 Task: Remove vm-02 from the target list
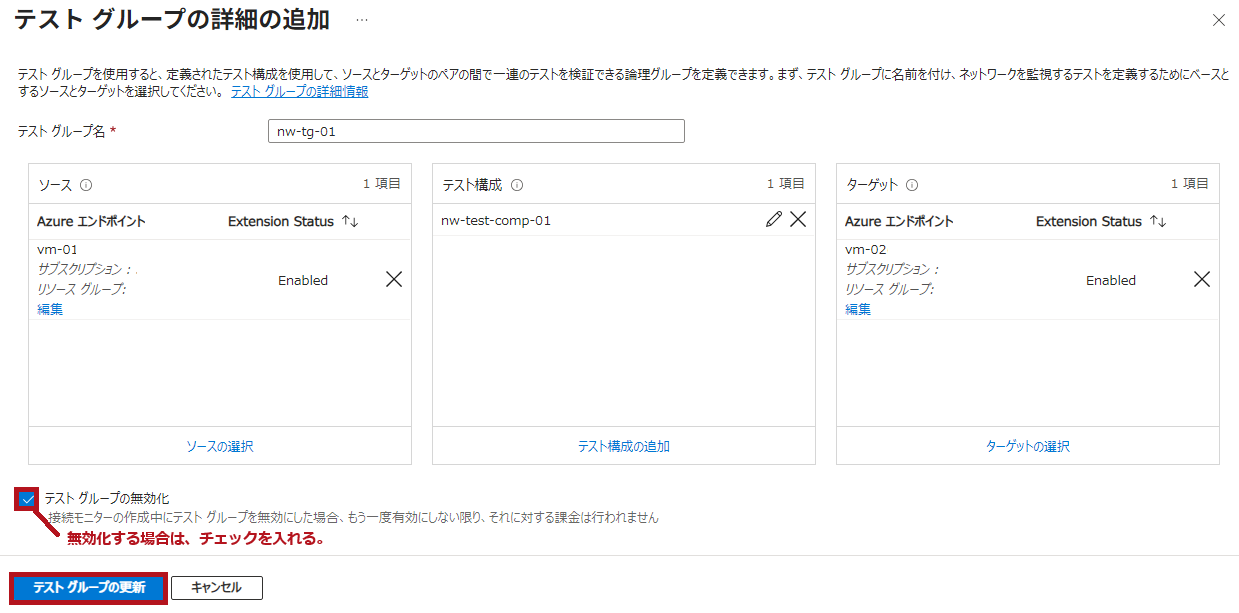click(1202, 280)
